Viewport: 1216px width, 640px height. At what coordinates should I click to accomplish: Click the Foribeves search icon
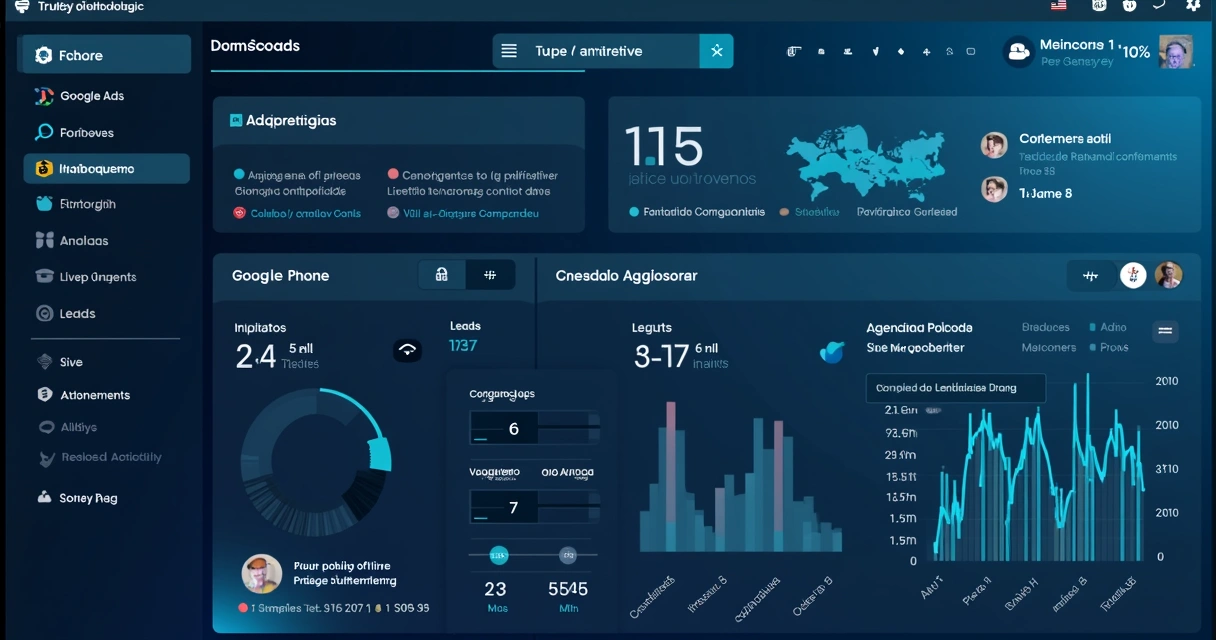pyautogui.click(x=43, y=132)
